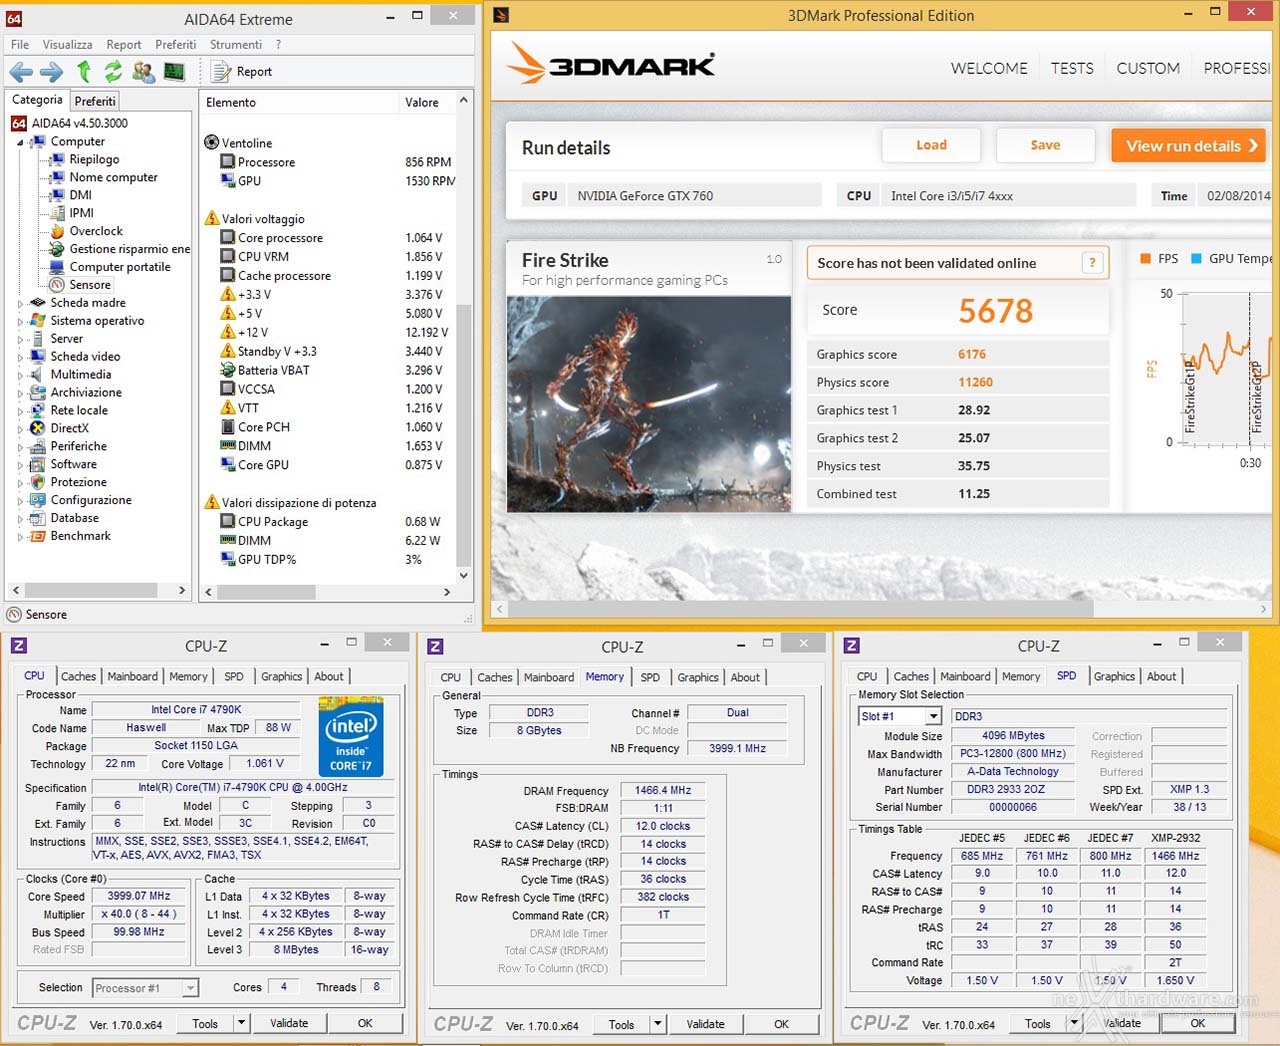Expand the Rete locale node
This screenshot has width=1280, height=1046.
click(20, 411)
